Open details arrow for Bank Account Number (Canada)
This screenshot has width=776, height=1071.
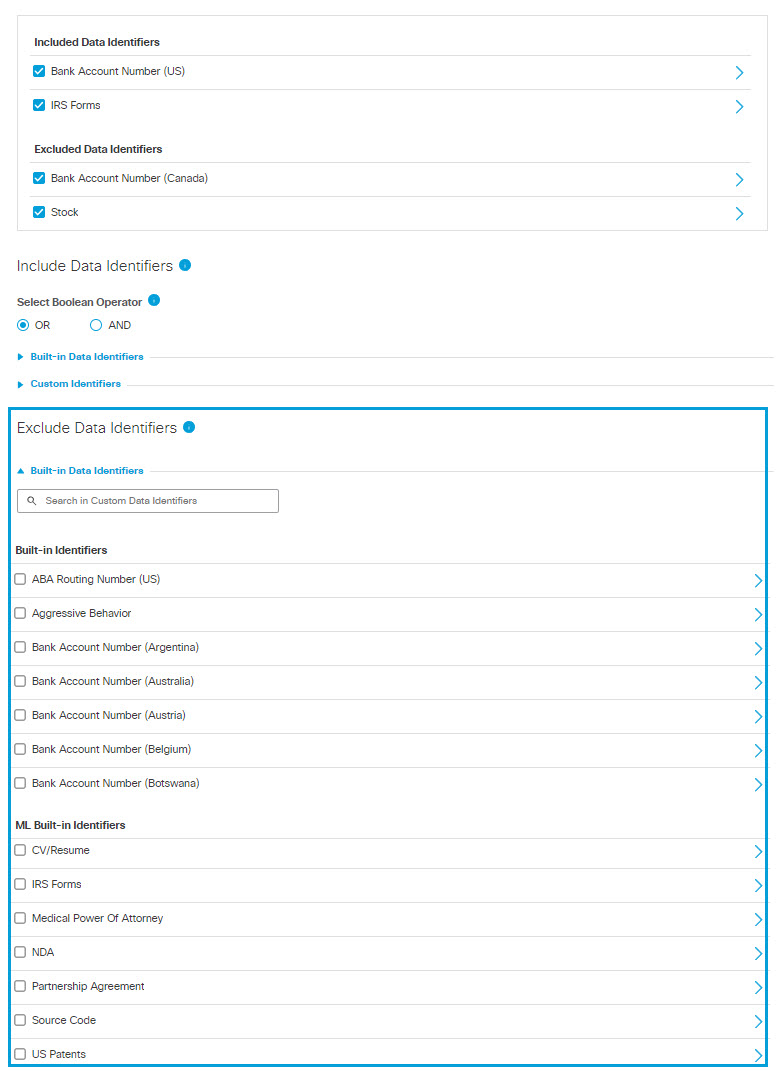click(739, 180)
